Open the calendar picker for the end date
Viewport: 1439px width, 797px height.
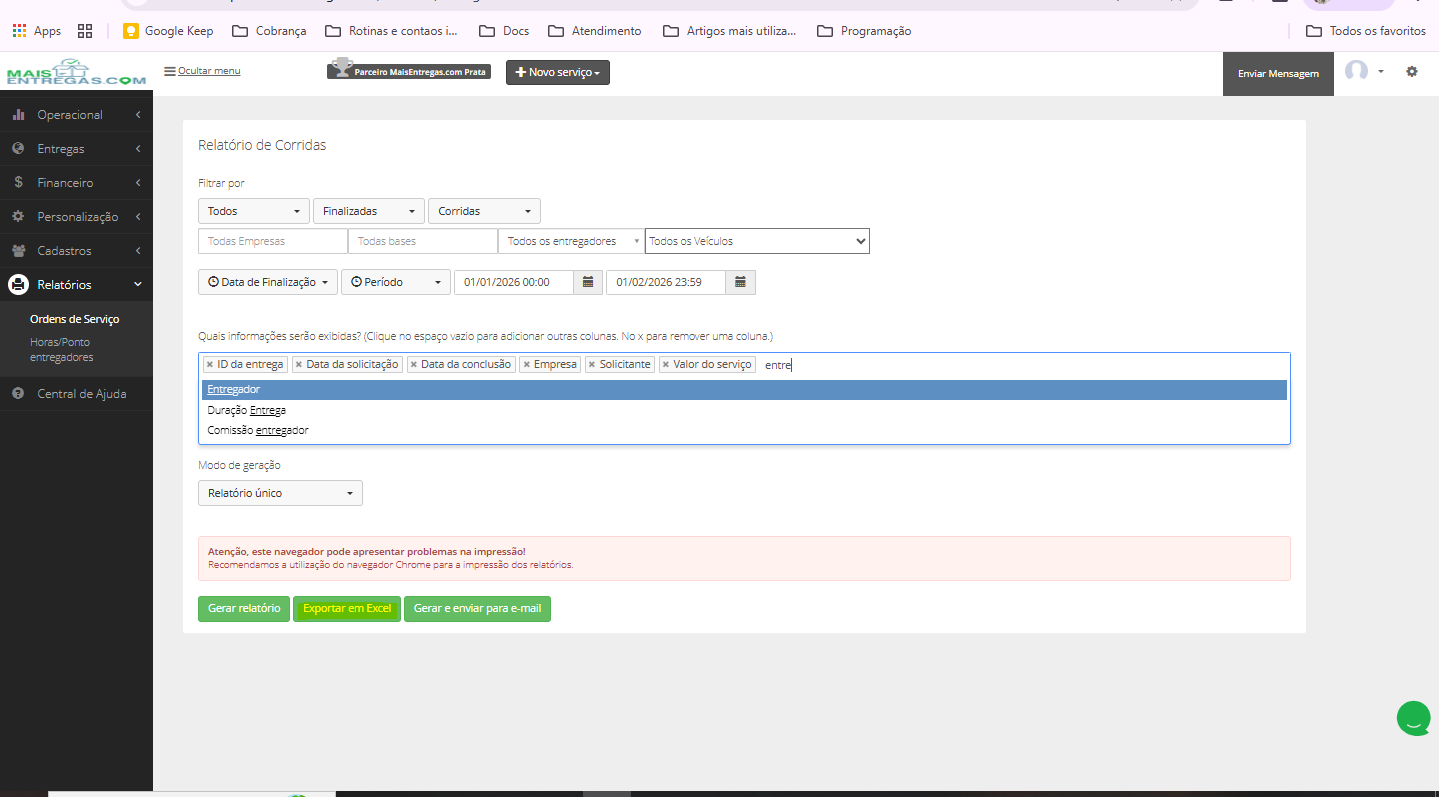(741, 283)
